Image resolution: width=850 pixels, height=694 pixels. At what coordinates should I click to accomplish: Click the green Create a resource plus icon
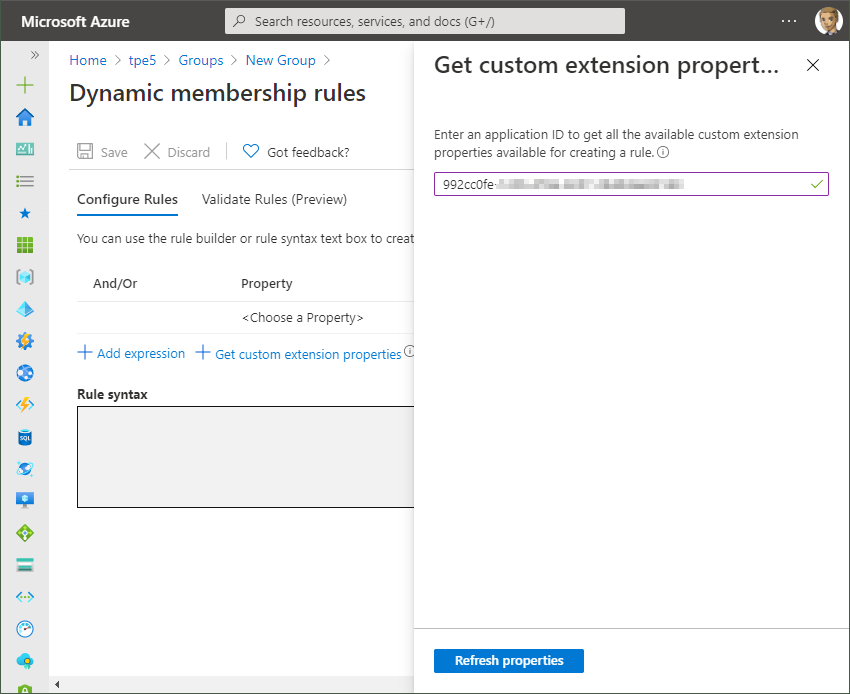(x=25, y=85)
